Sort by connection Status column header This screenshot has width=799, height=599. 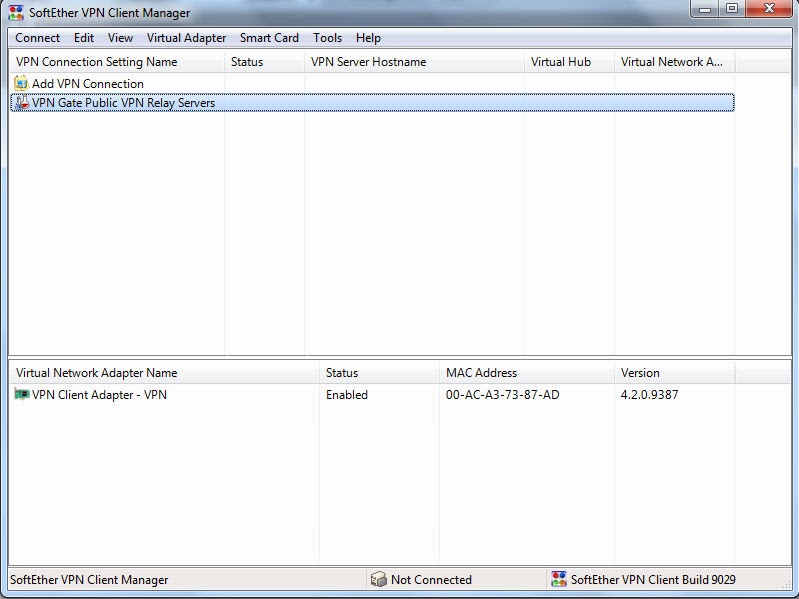(264, 62)
